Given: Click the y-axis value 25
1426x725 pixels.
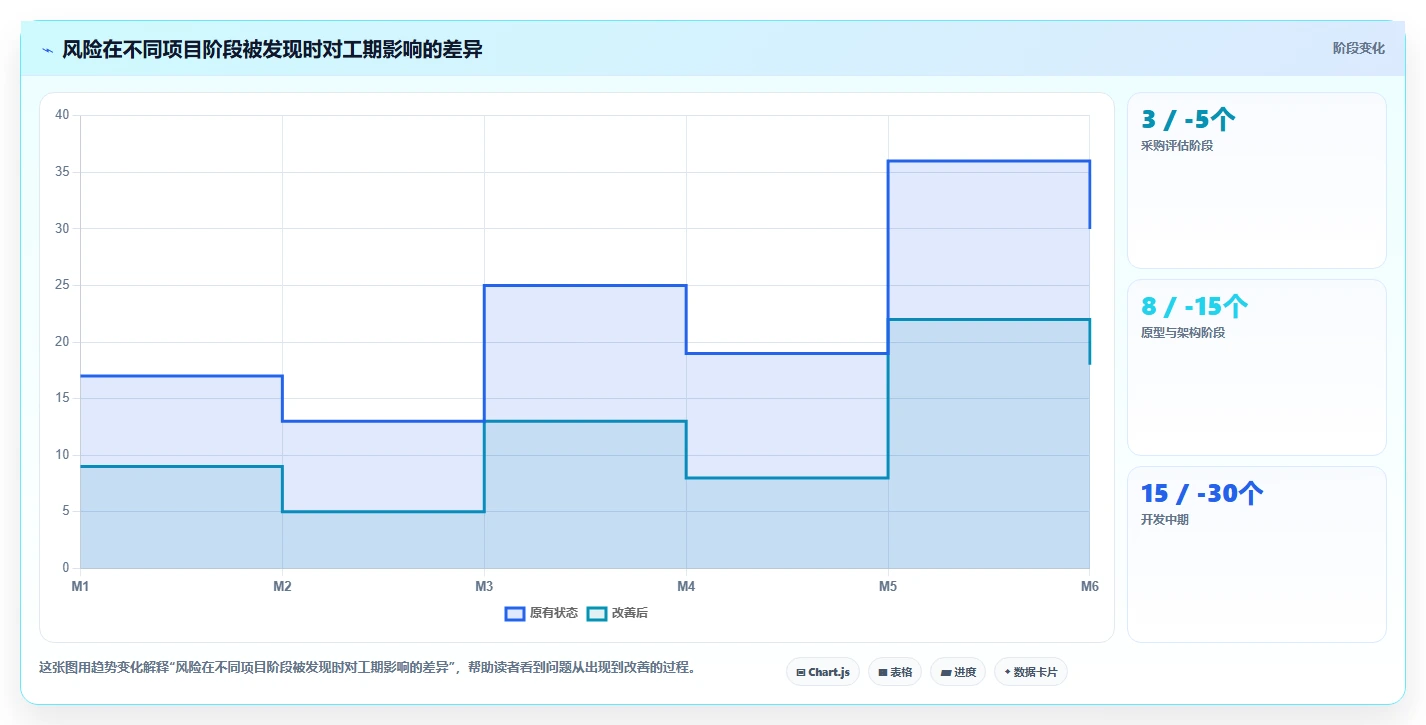Looking at the screenshot, I should click(62, 285).
